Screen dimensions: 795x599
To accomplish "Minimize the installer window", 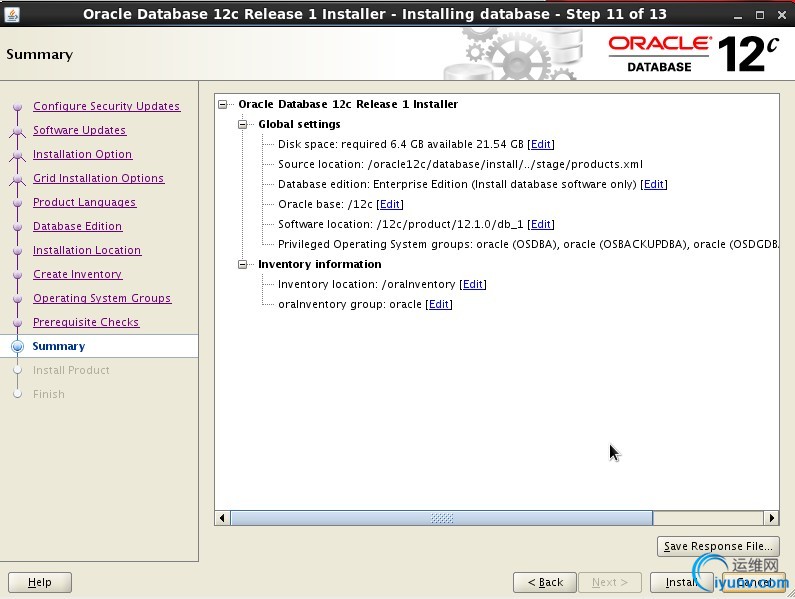I will [738, 15].
